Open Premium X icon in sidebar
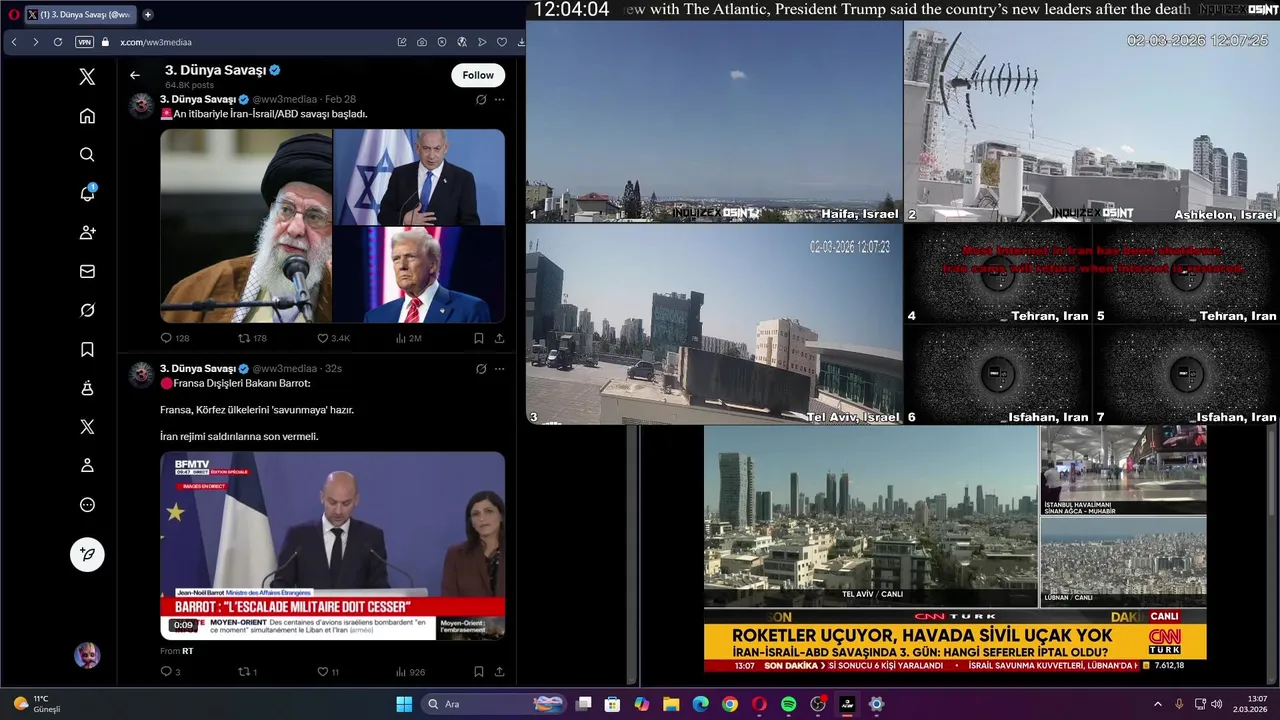This screenshot has height=720, width=1280. pyautogui.click(x=87, y=427)
